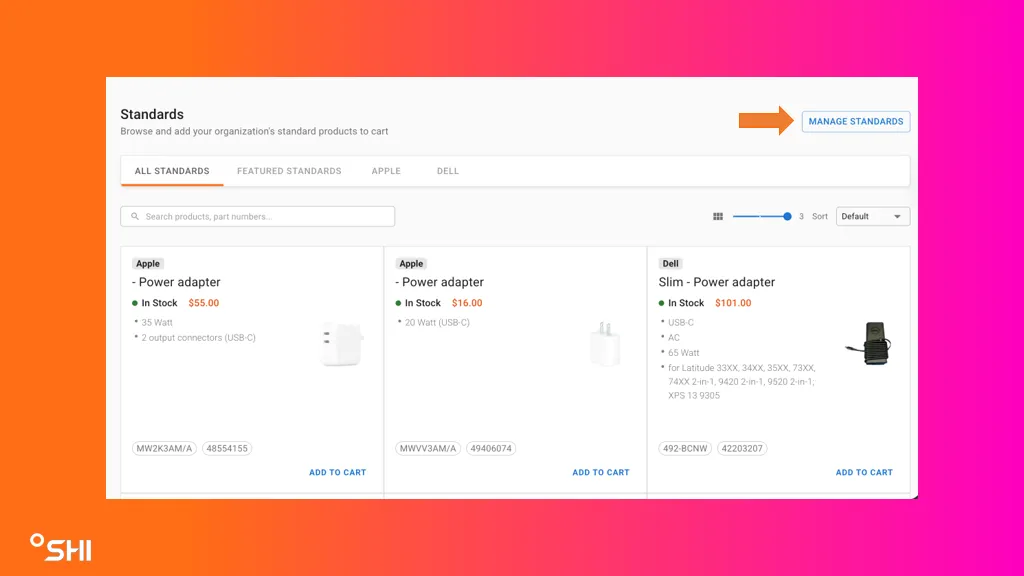Select the Apple tab

click(386, 171)
